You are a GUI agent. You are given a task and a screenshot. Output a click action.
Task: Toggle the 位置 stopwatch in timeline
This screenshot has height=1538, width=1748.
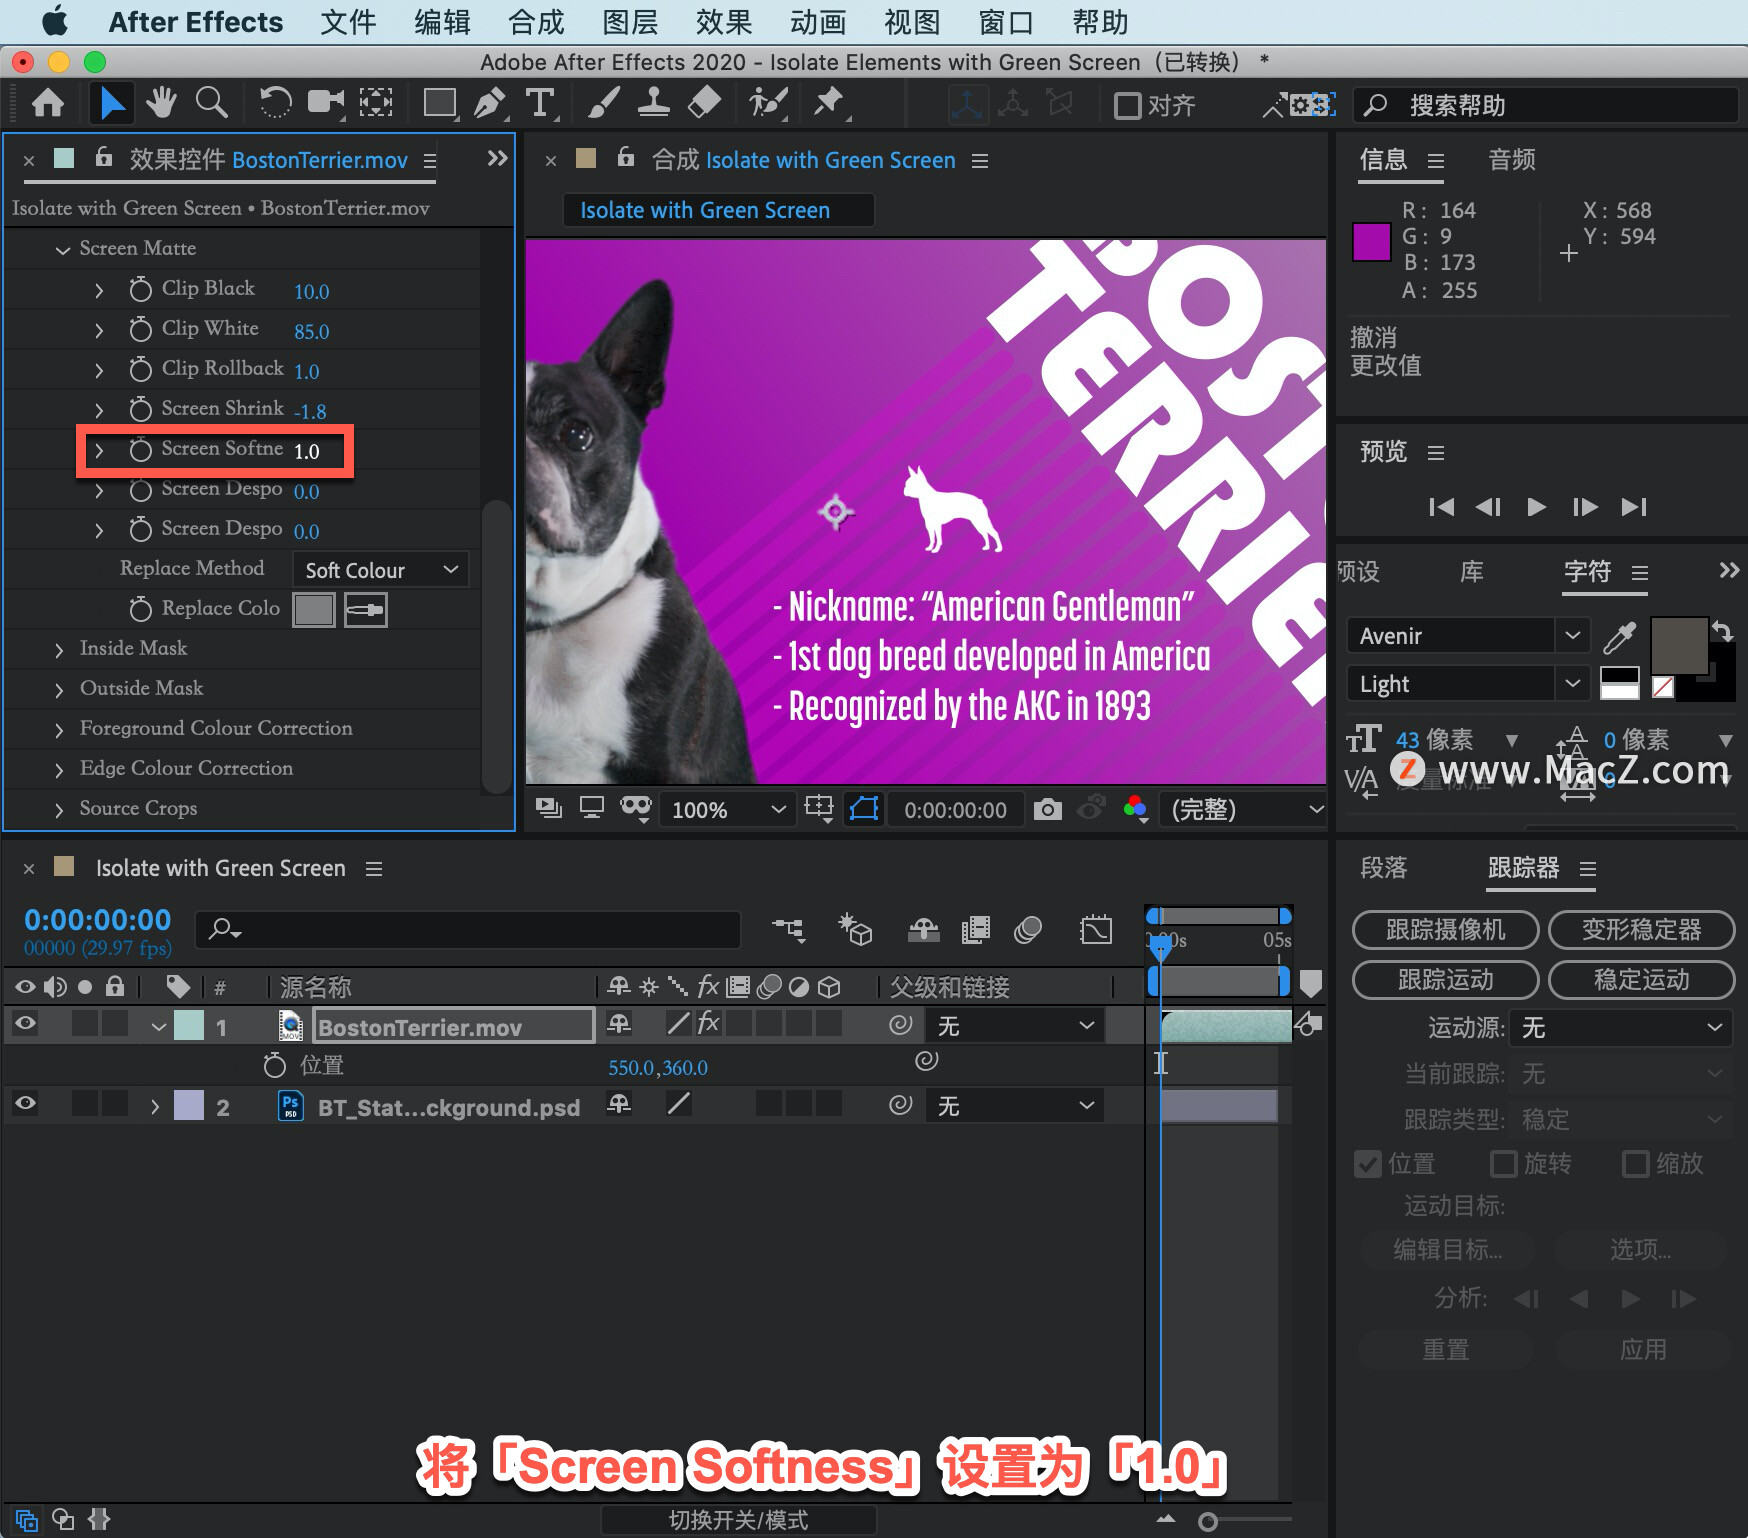[274, 1065]
